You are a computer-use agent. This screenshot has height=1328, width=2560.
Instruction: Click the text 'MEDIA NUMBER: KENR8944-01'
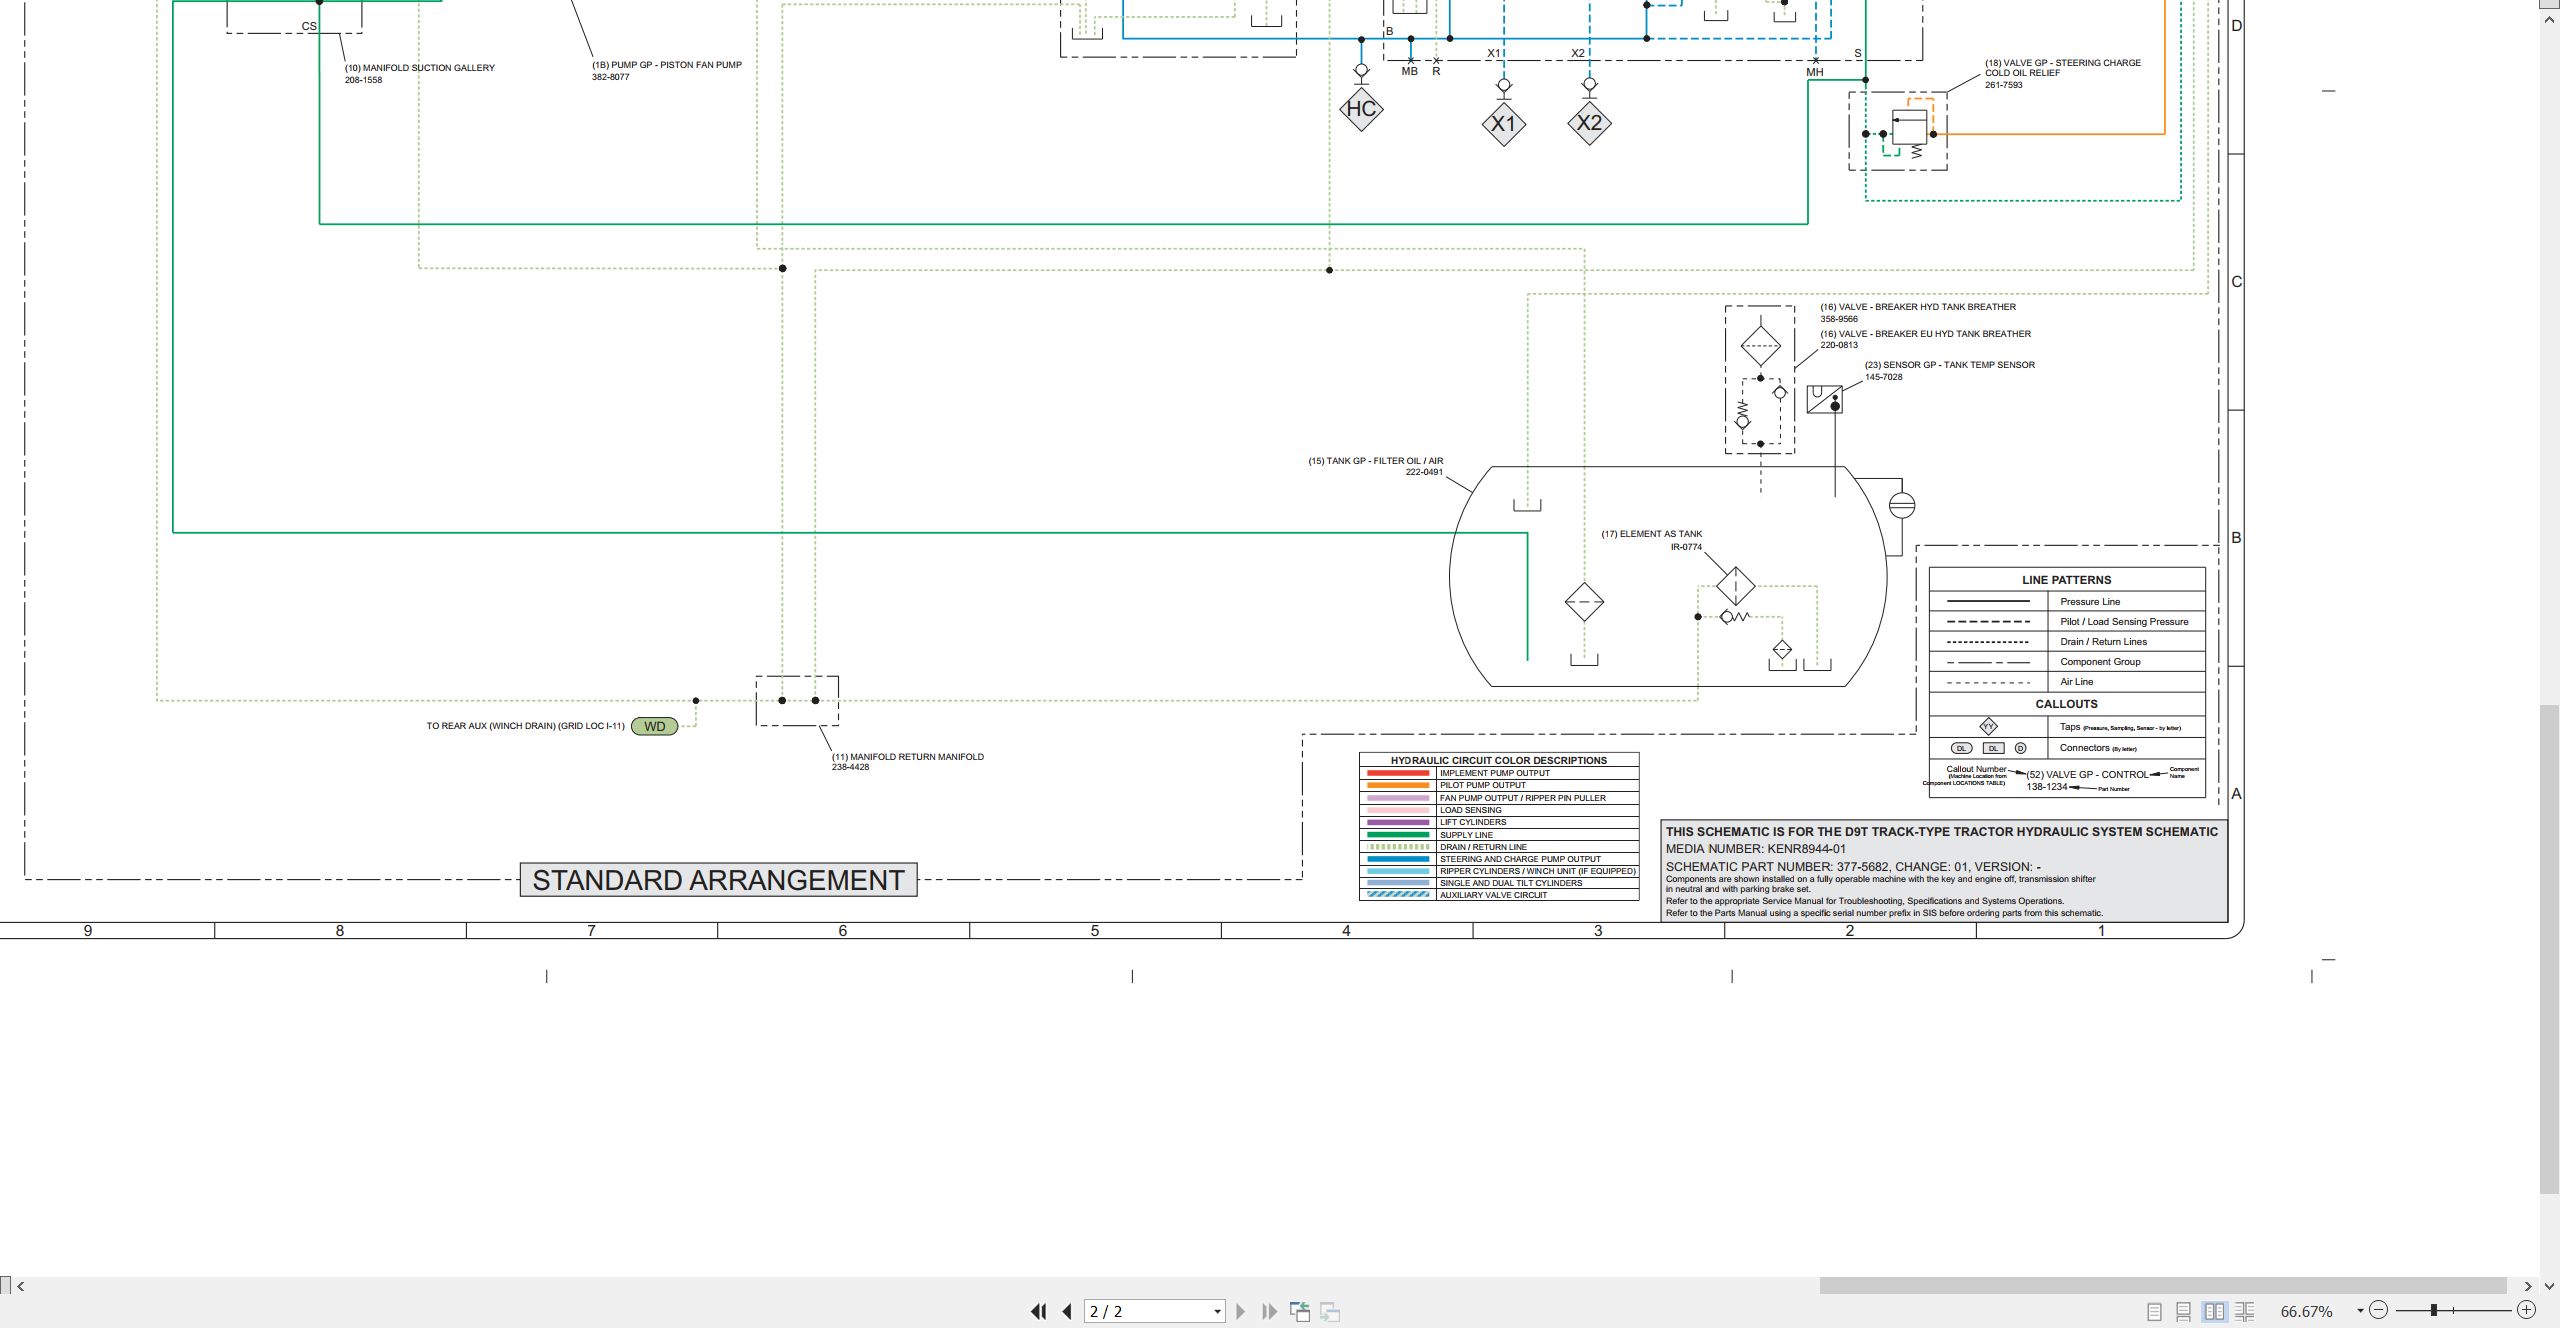1756,849
